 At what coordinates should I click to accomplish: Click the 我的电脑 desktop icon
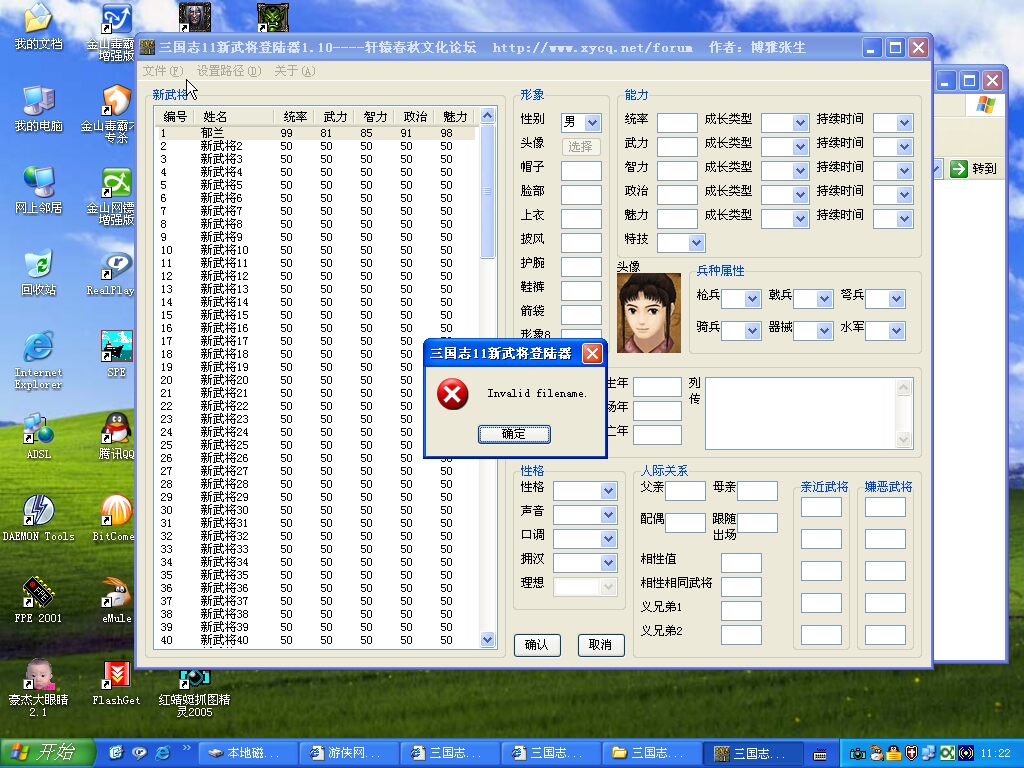click(38, 107)
